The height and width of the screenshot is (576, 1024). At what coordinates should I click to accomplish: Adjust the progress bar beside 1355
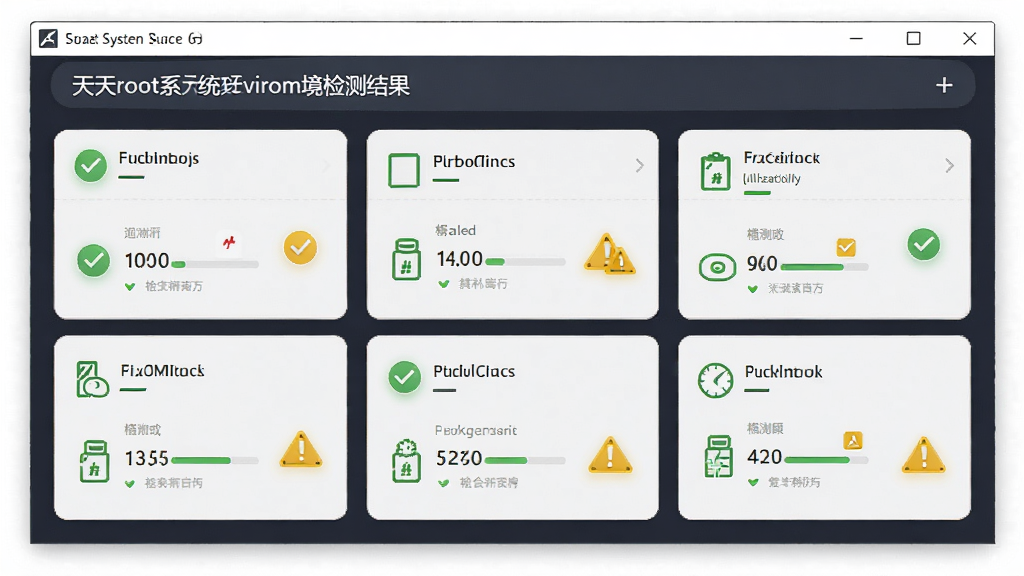click(215, 460)
